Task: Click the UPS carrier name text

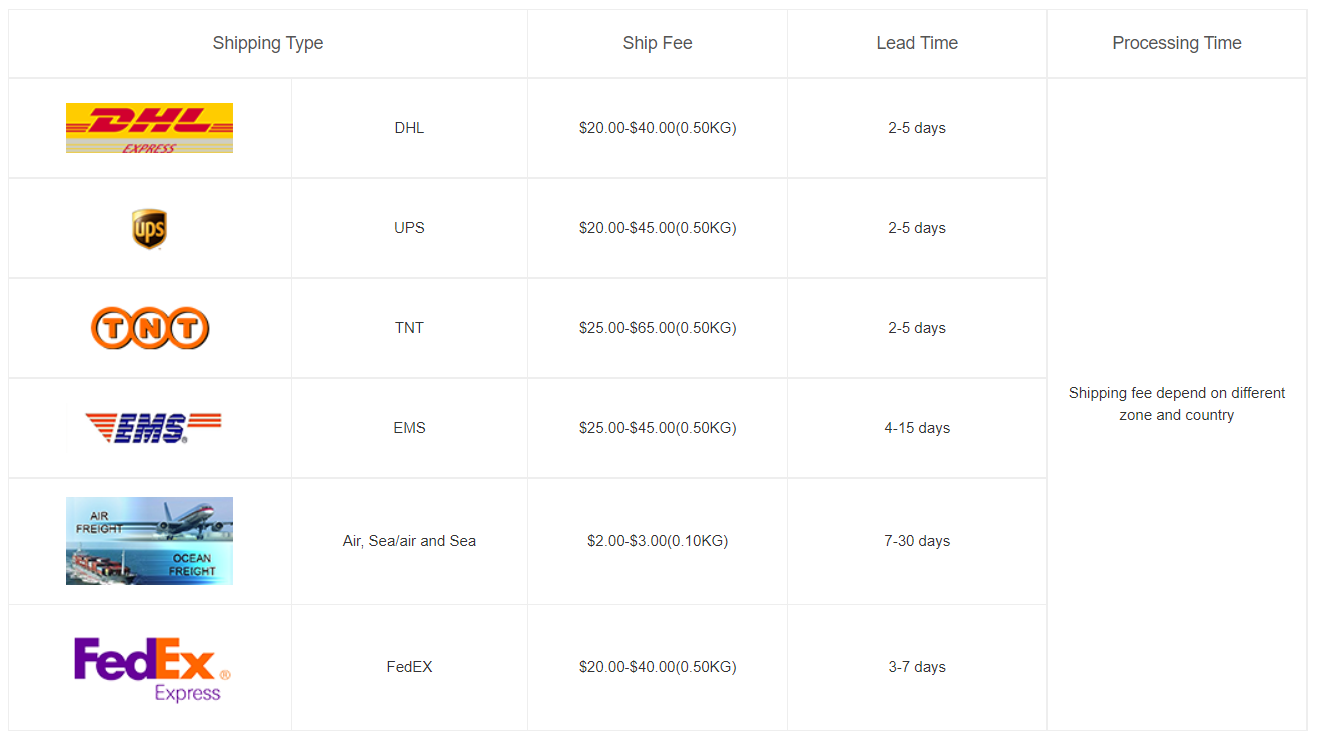Action: pyautogui.click(x=409, y=228)
